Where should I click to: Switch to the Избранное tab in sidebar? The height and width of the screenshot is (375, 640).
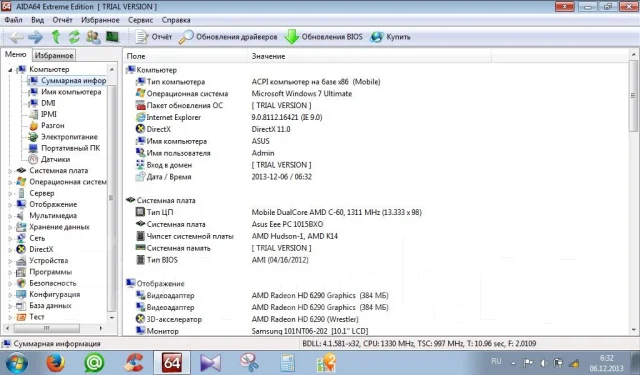54,55
